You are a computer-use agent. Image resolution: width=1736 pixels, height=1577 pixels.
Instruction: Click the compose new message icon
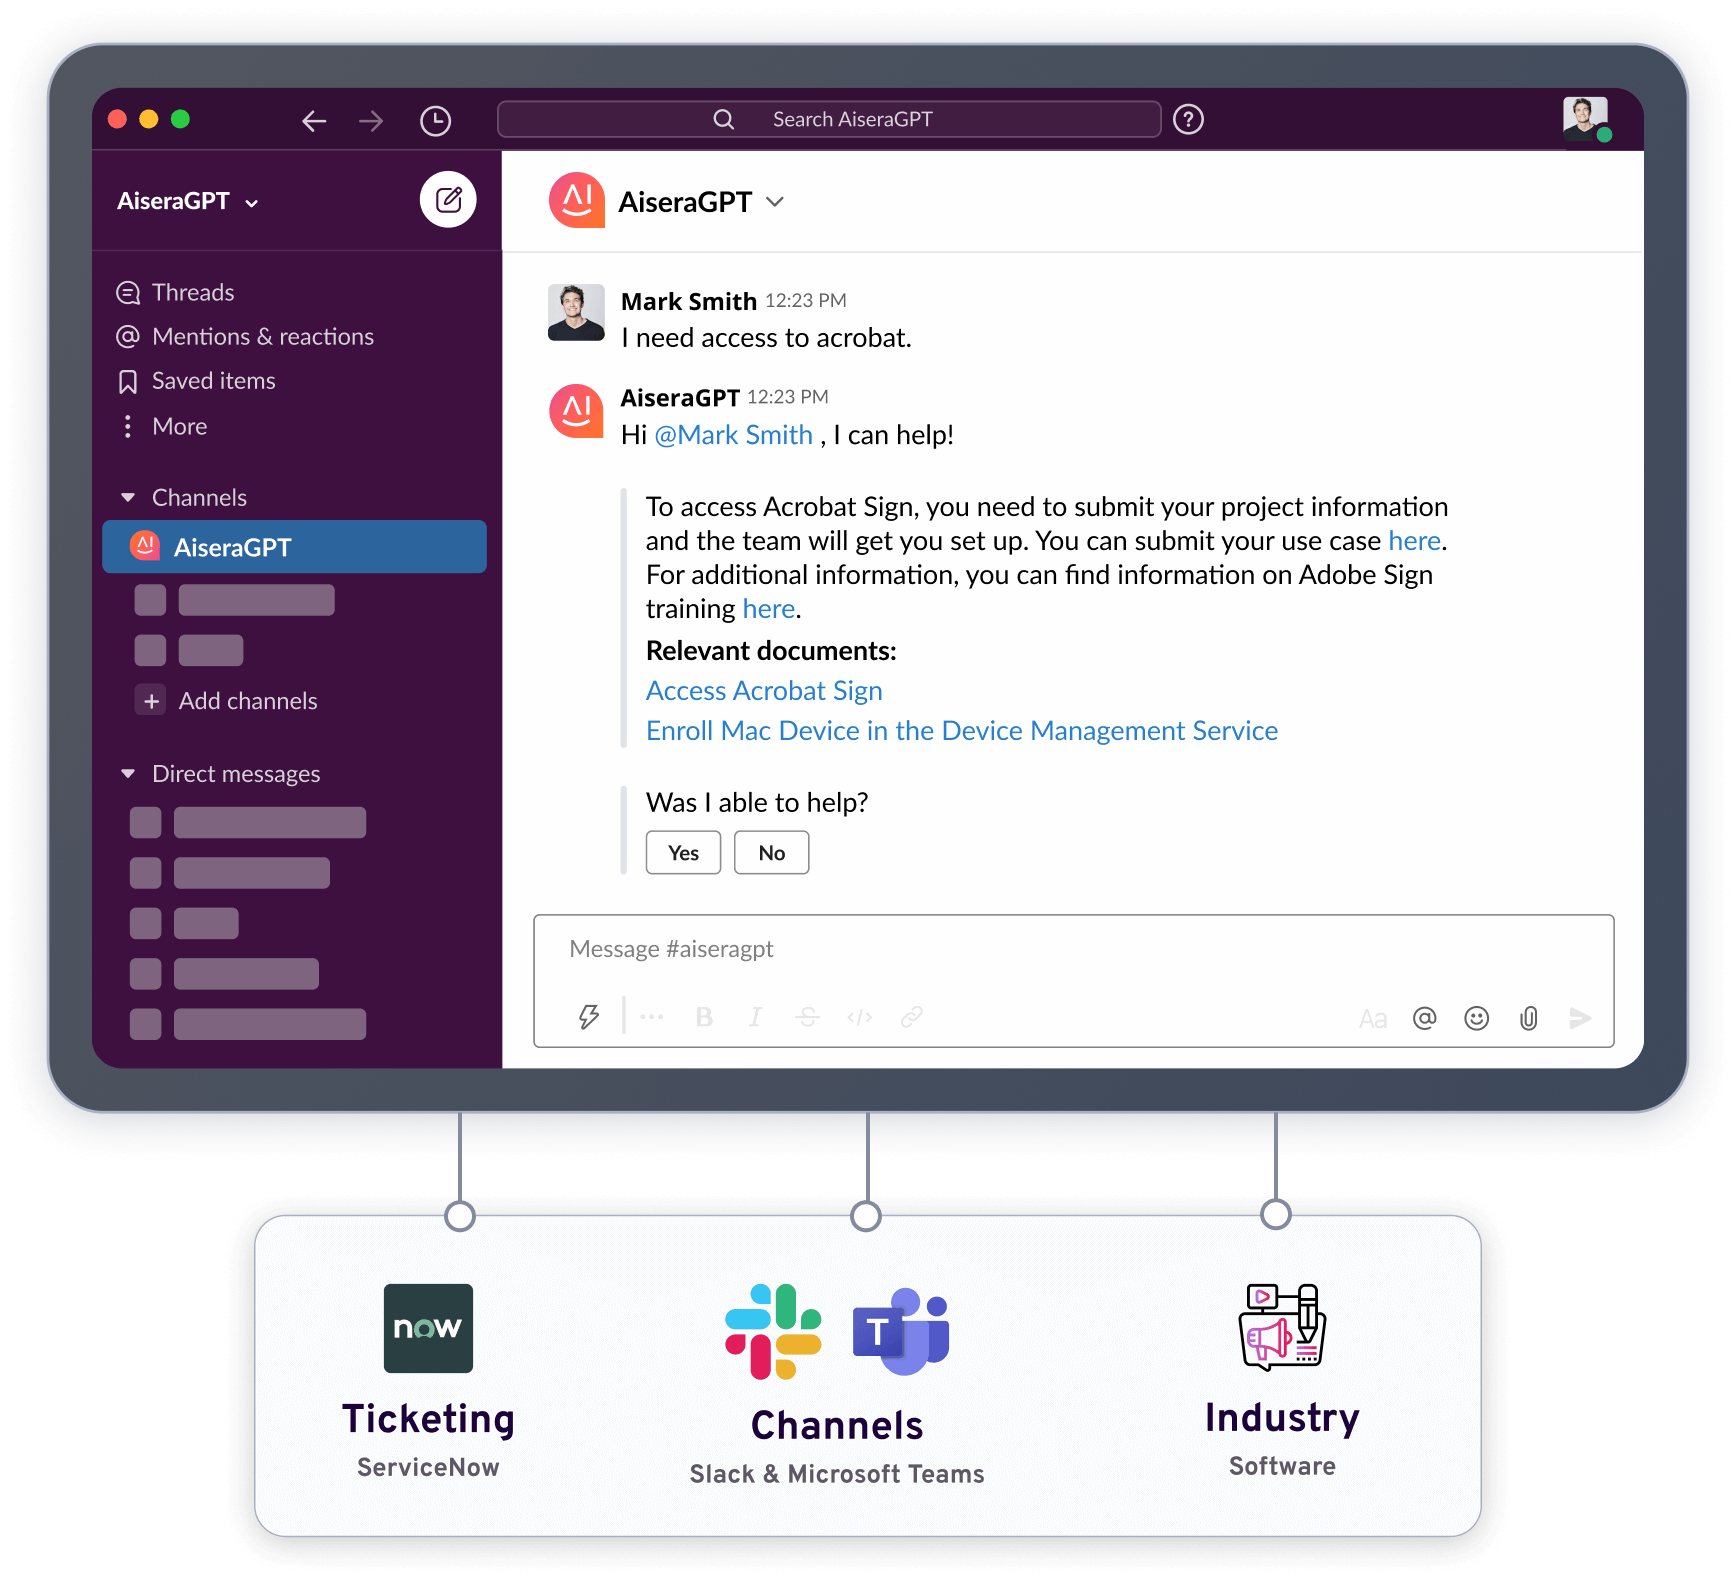pyautogui.click(x=448, y=200)
